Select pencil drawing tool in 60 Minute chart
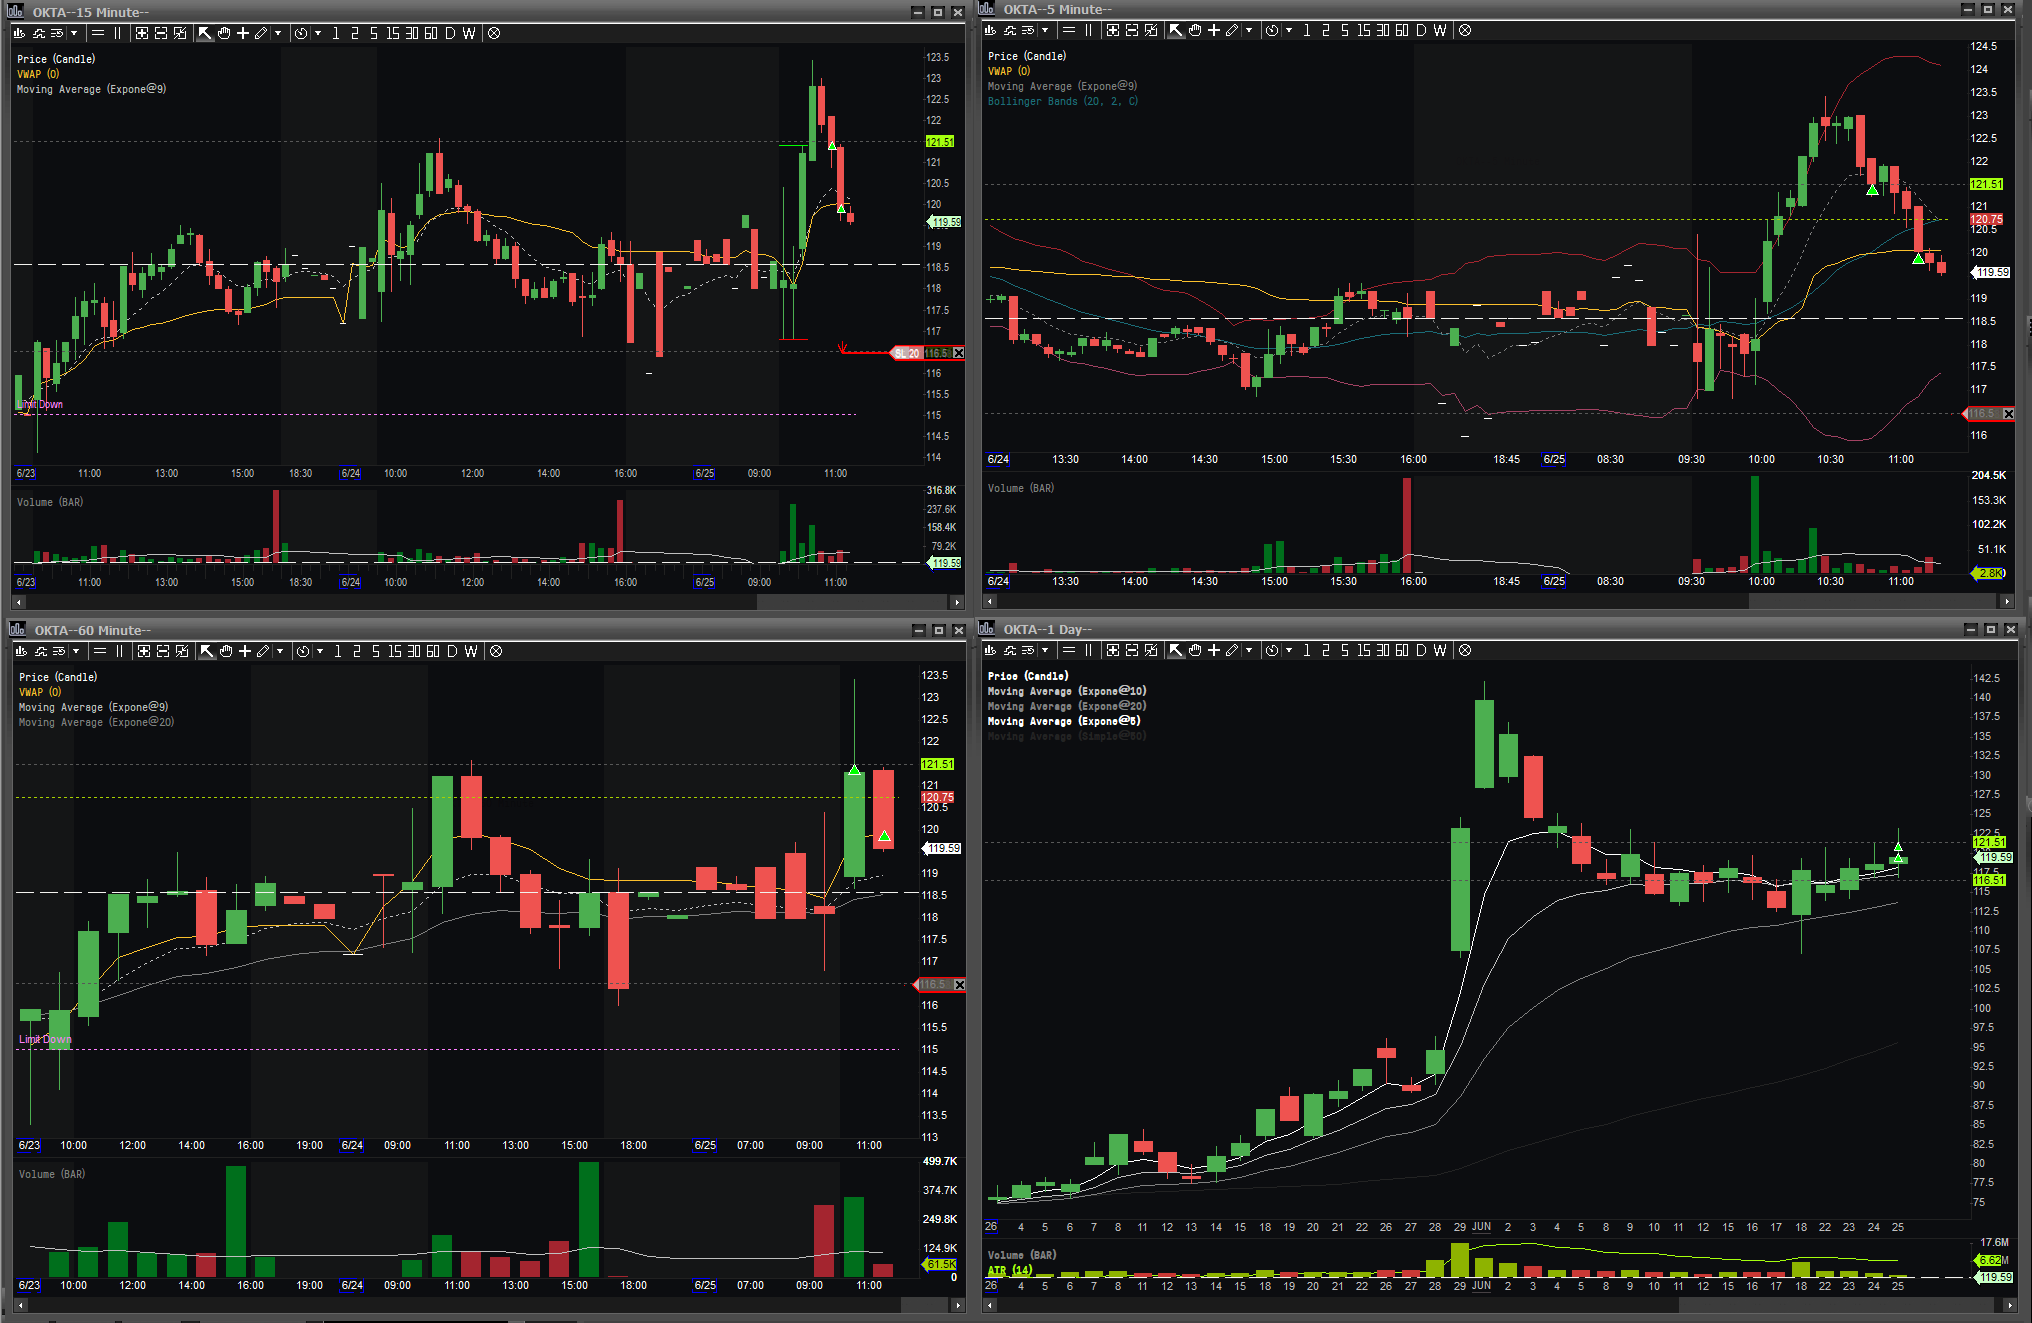2032x1323 pixels. (x=263, y=651)
